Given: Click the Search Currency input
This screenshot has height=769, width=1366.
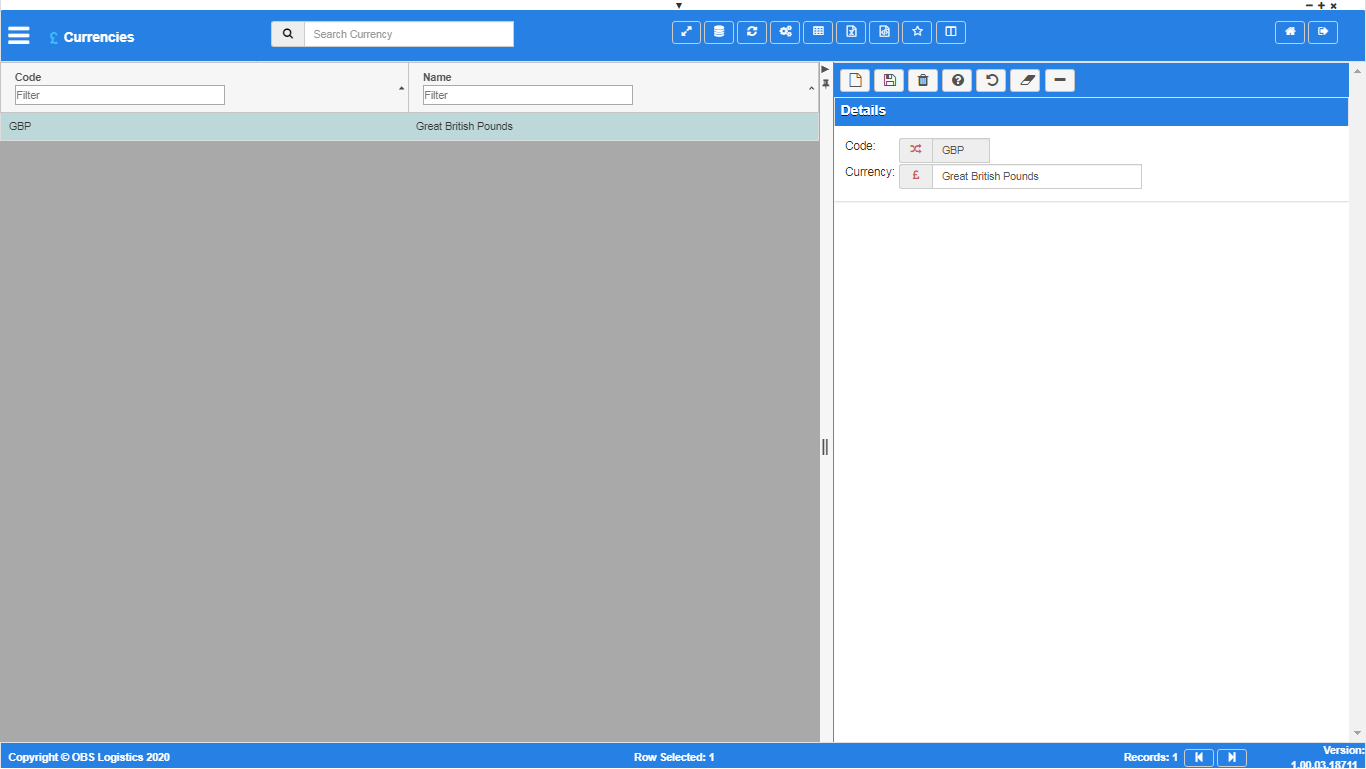Looking at the screenshot, I should (409, 34).
